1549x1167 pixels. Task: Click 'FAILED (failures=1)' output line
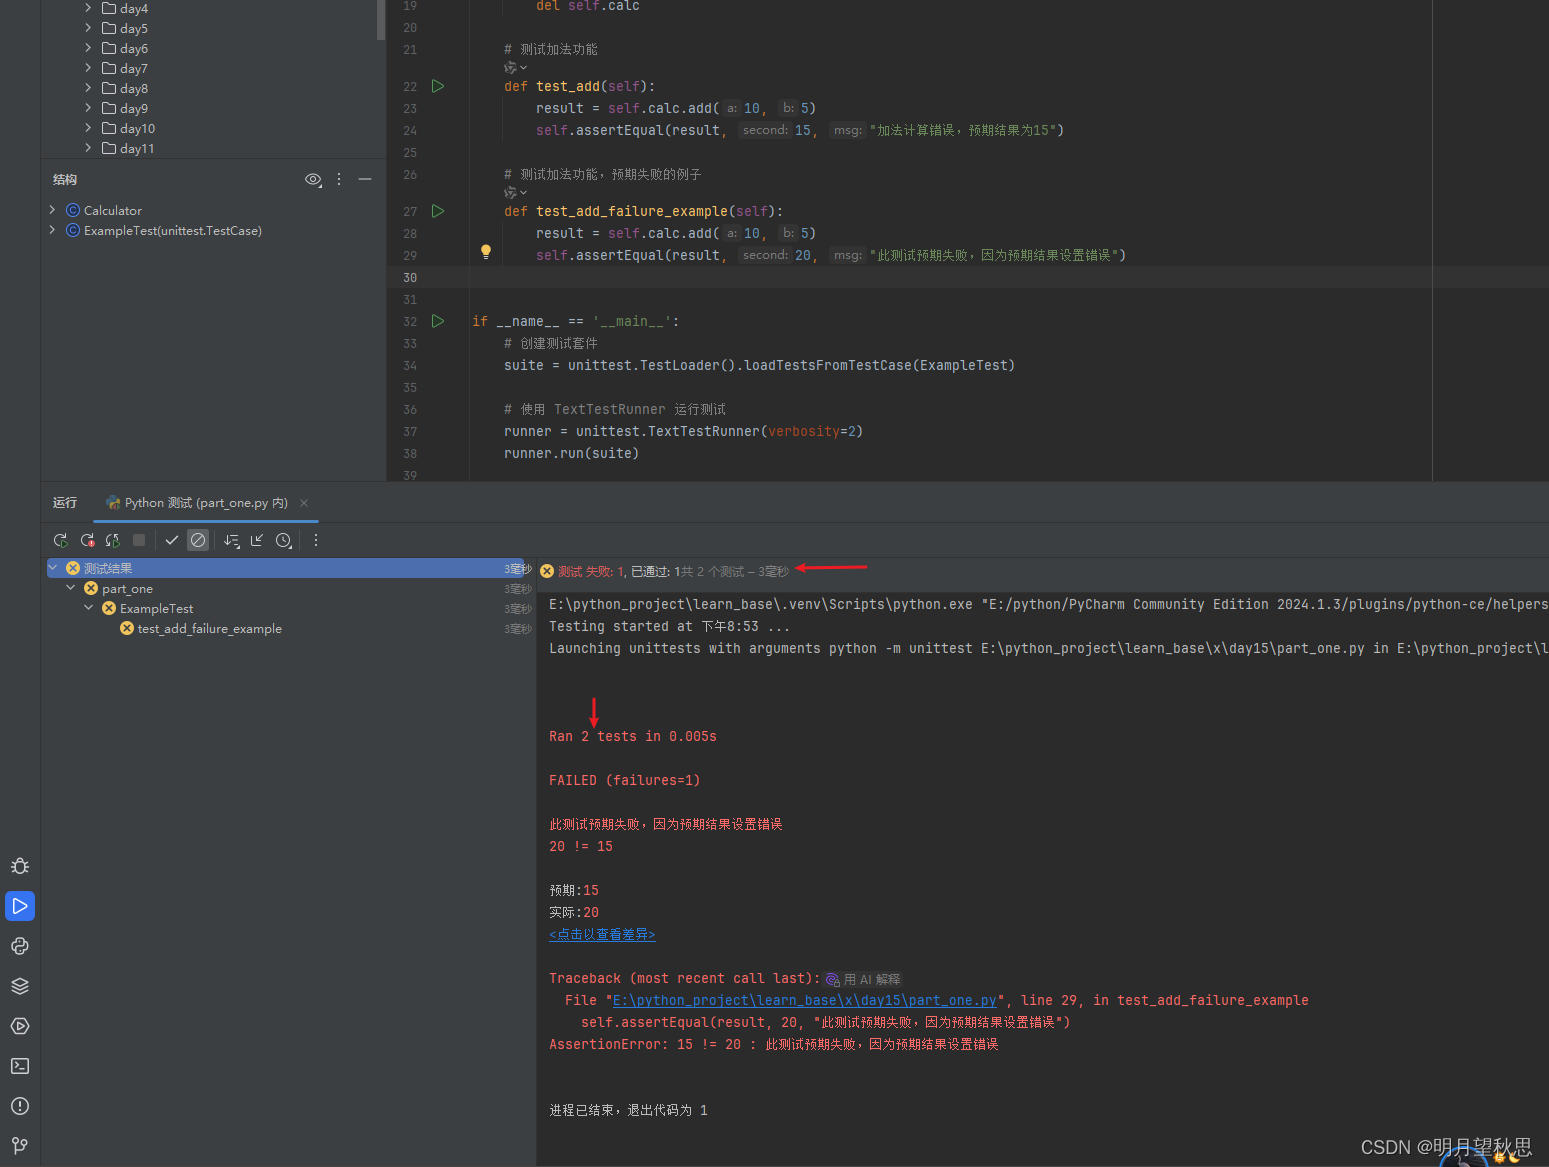pyautogui.click(x=625, y=780)
